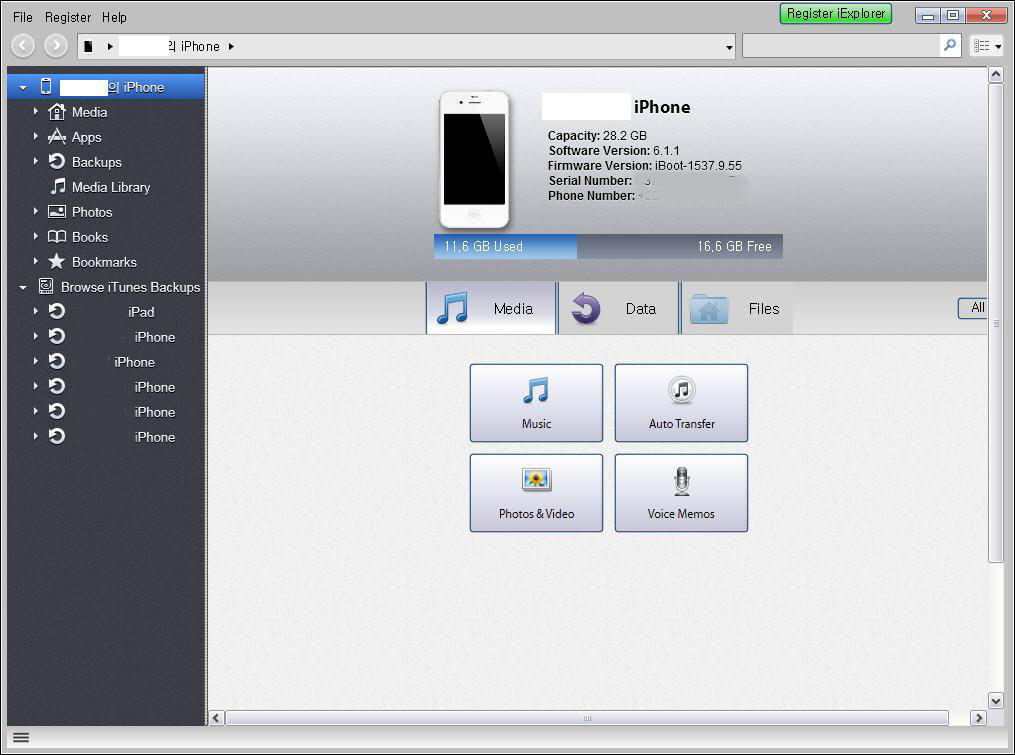Screen dimensions: 1015x755
Task: Expand the Backups tree node
Action: (x=36, y=161)
